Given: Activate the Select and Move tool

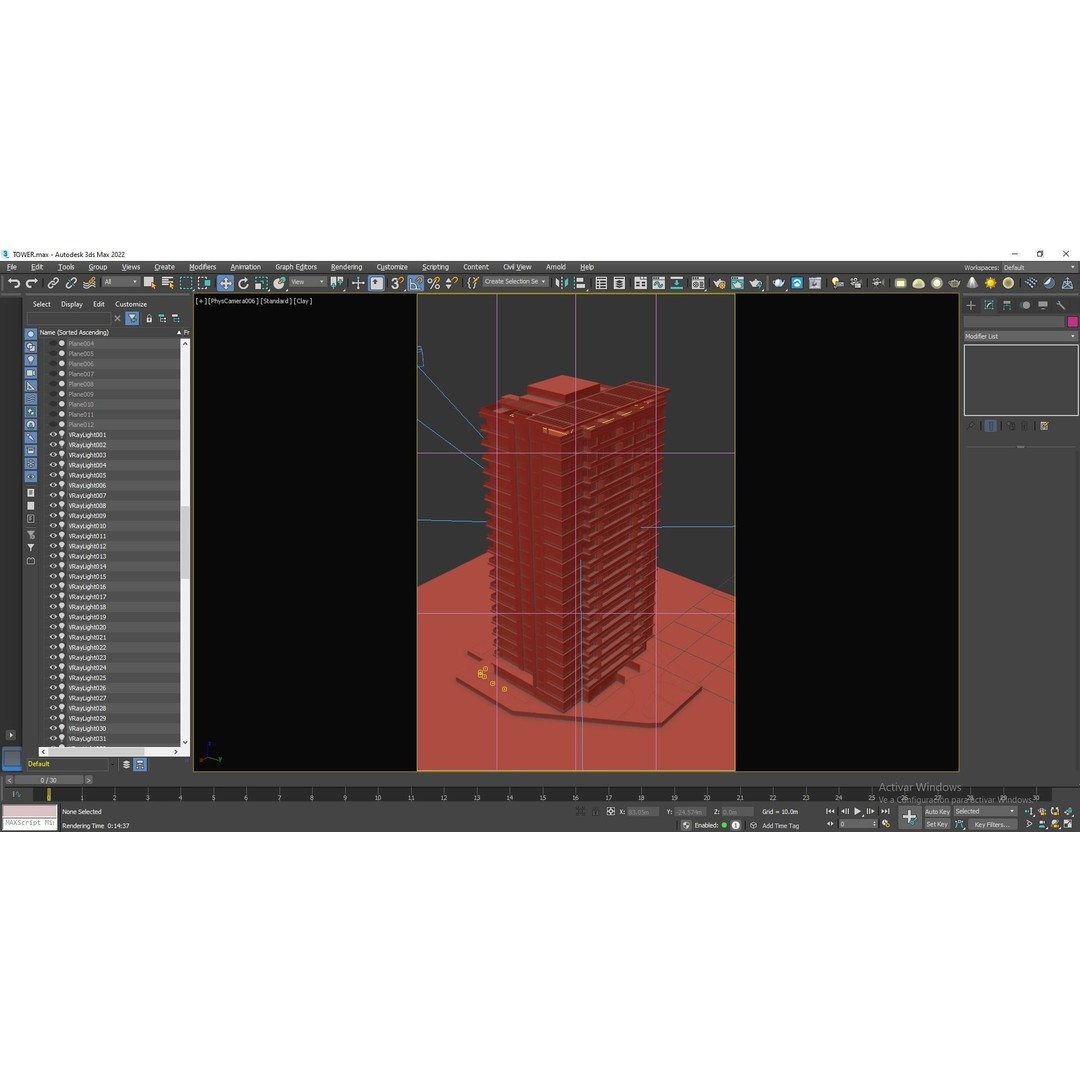Looking at the screenshot, I should click(x=225, y=283).
